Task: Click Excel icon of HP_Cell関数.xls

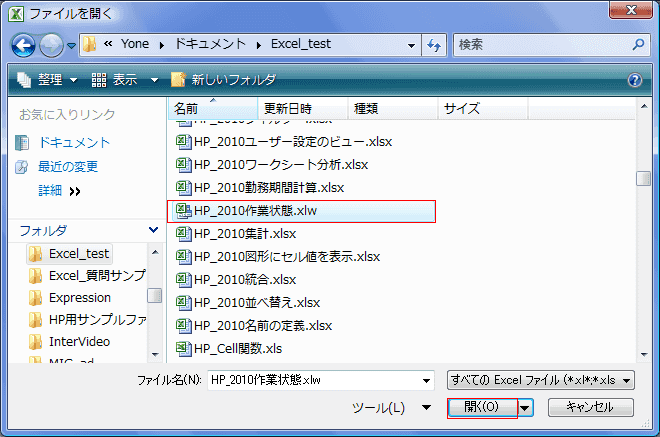Action: tap(183, 349)
